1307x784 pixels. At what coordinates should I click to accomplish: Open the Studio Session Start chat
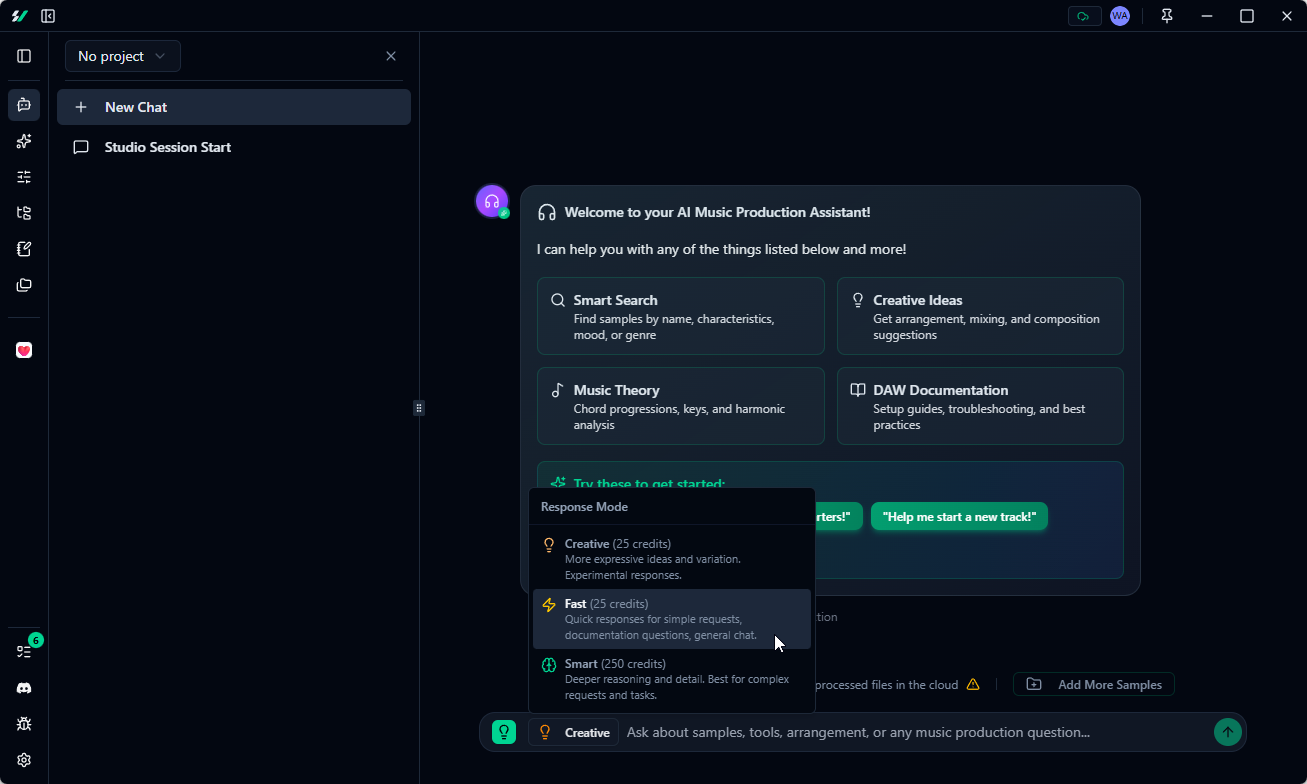167,147
